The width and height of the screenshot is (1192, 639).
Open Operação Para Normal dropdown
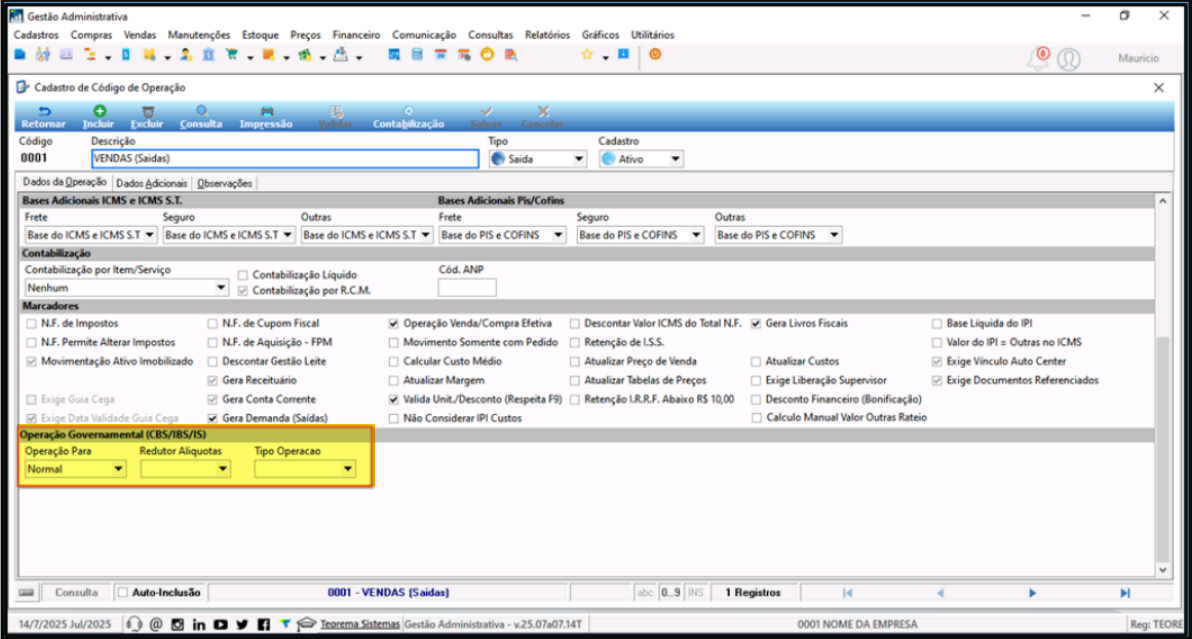(118, 469)
